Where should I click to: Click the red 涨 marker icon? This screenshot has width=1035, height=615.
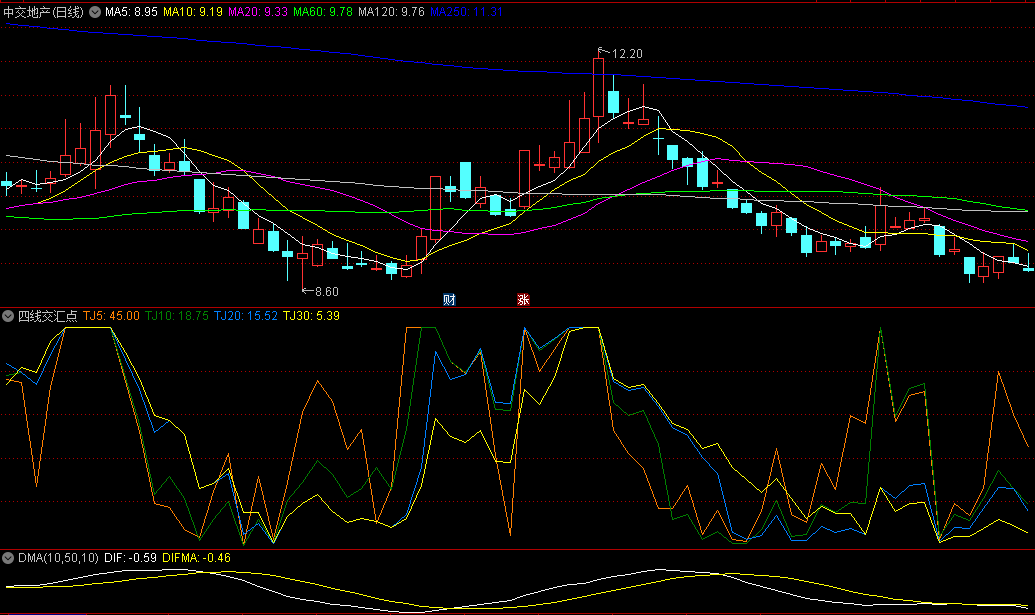[523, 300]
